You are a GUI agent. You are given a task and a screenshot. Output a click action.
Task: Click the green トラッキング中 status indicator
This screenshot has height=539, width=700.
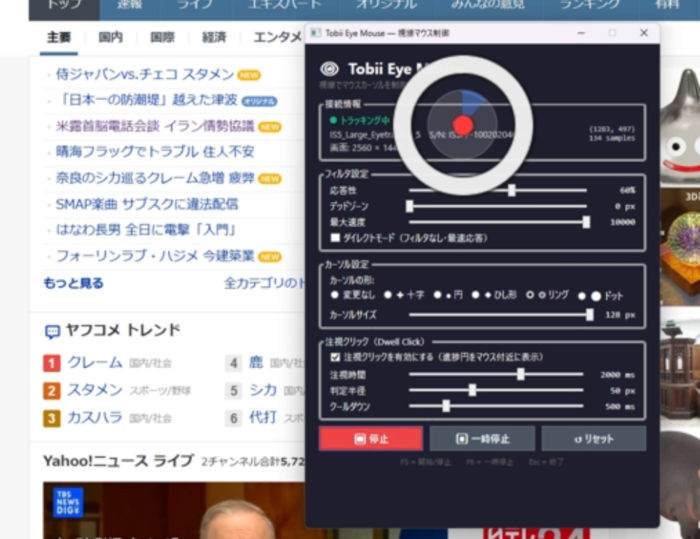point(333,120)
